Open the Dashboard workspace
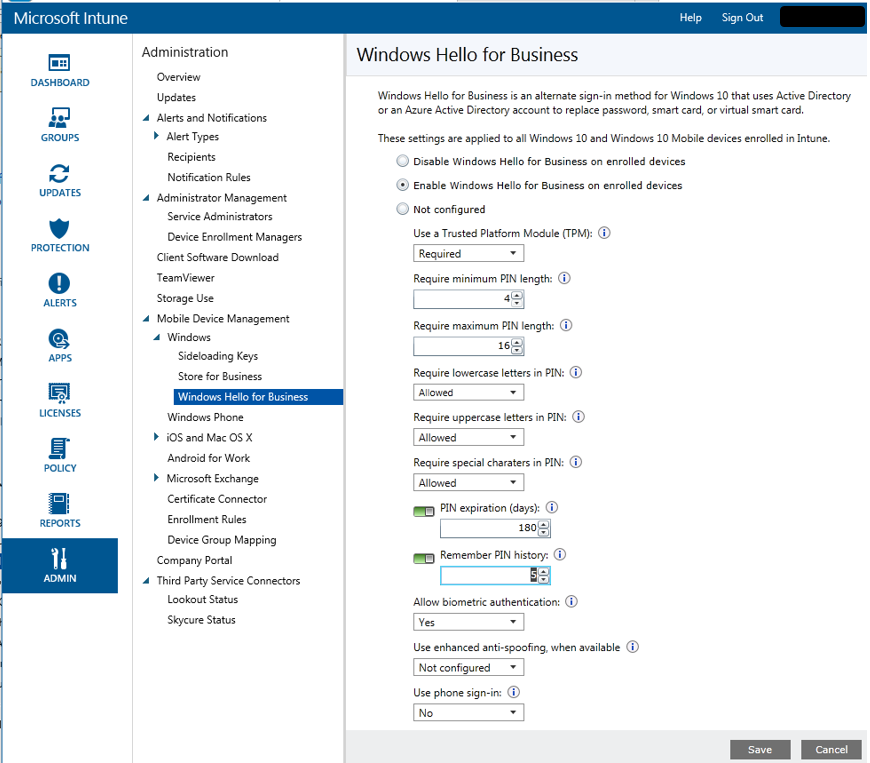Image resolution: width=870 pixels, height=763 pixels. click(x=59, y=68)
